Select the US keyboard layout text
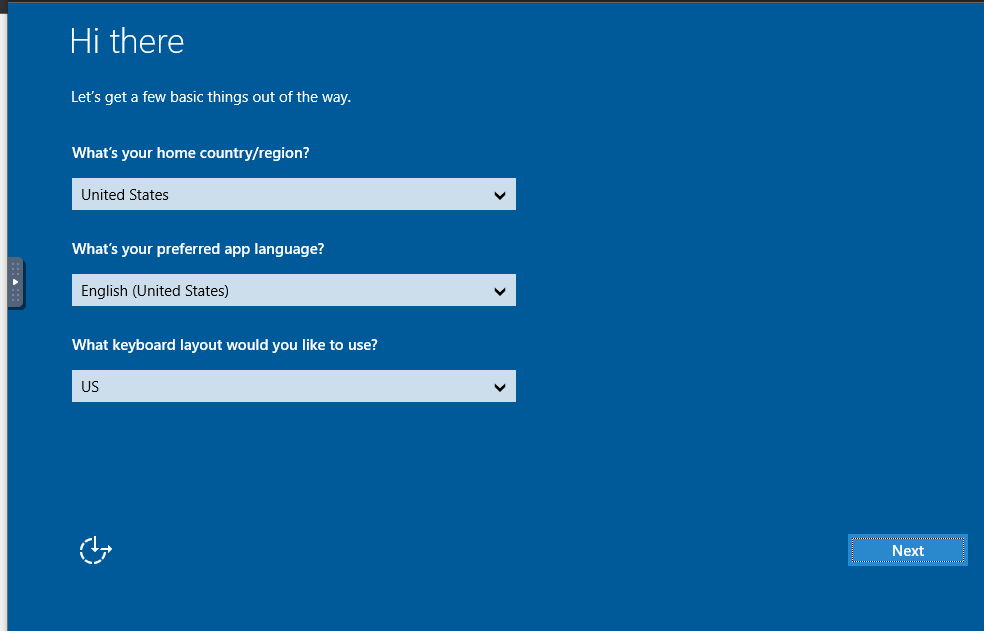984x631 pixels. click(x=90, y=387)
